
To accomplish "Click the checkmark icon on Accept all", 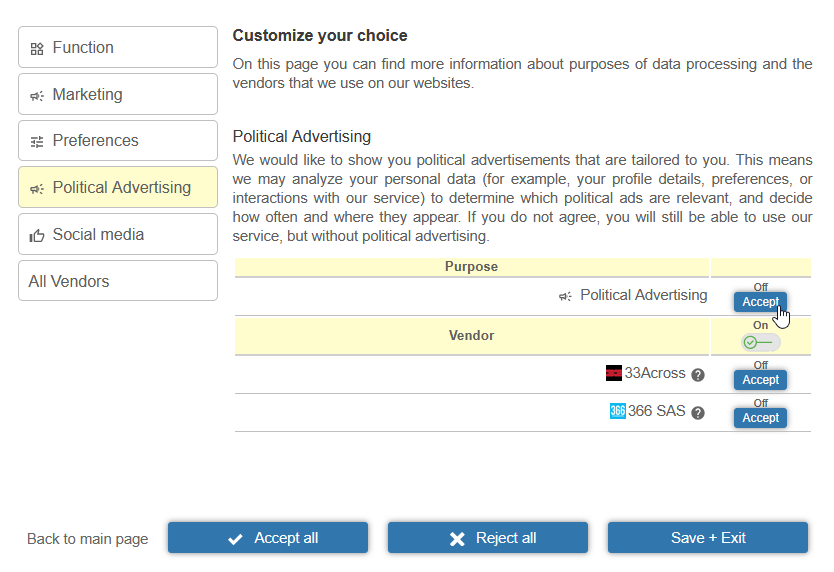I will [x=235, y=539].
